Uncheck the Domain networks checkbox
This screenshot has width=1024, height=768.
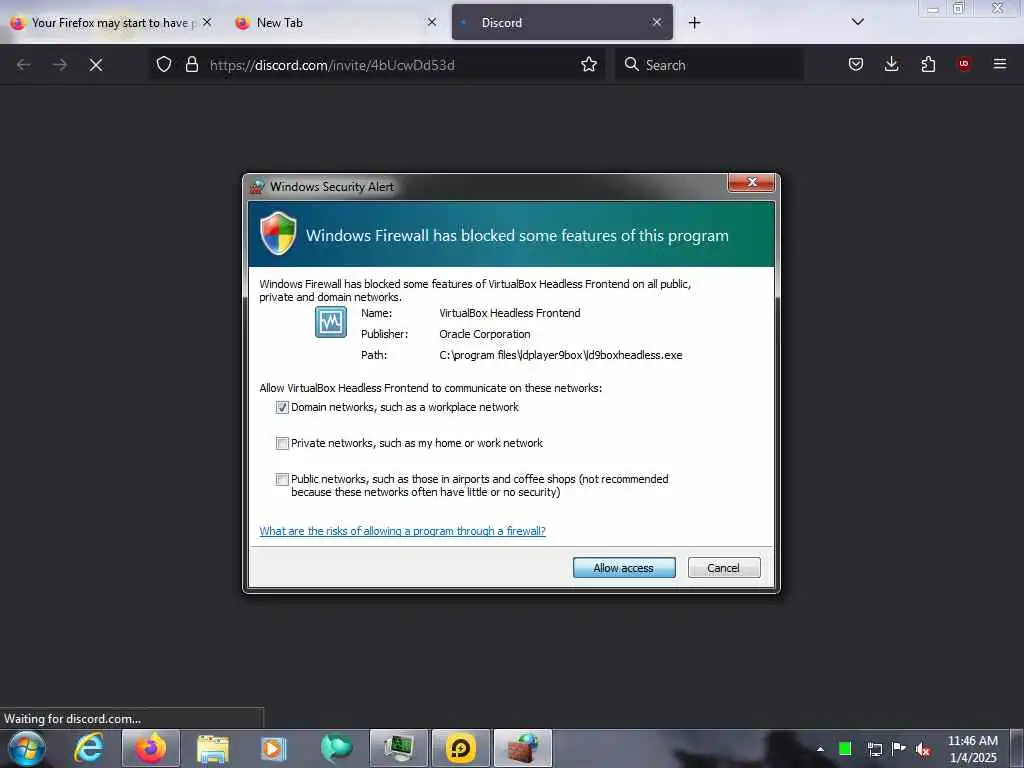[282, 408]
